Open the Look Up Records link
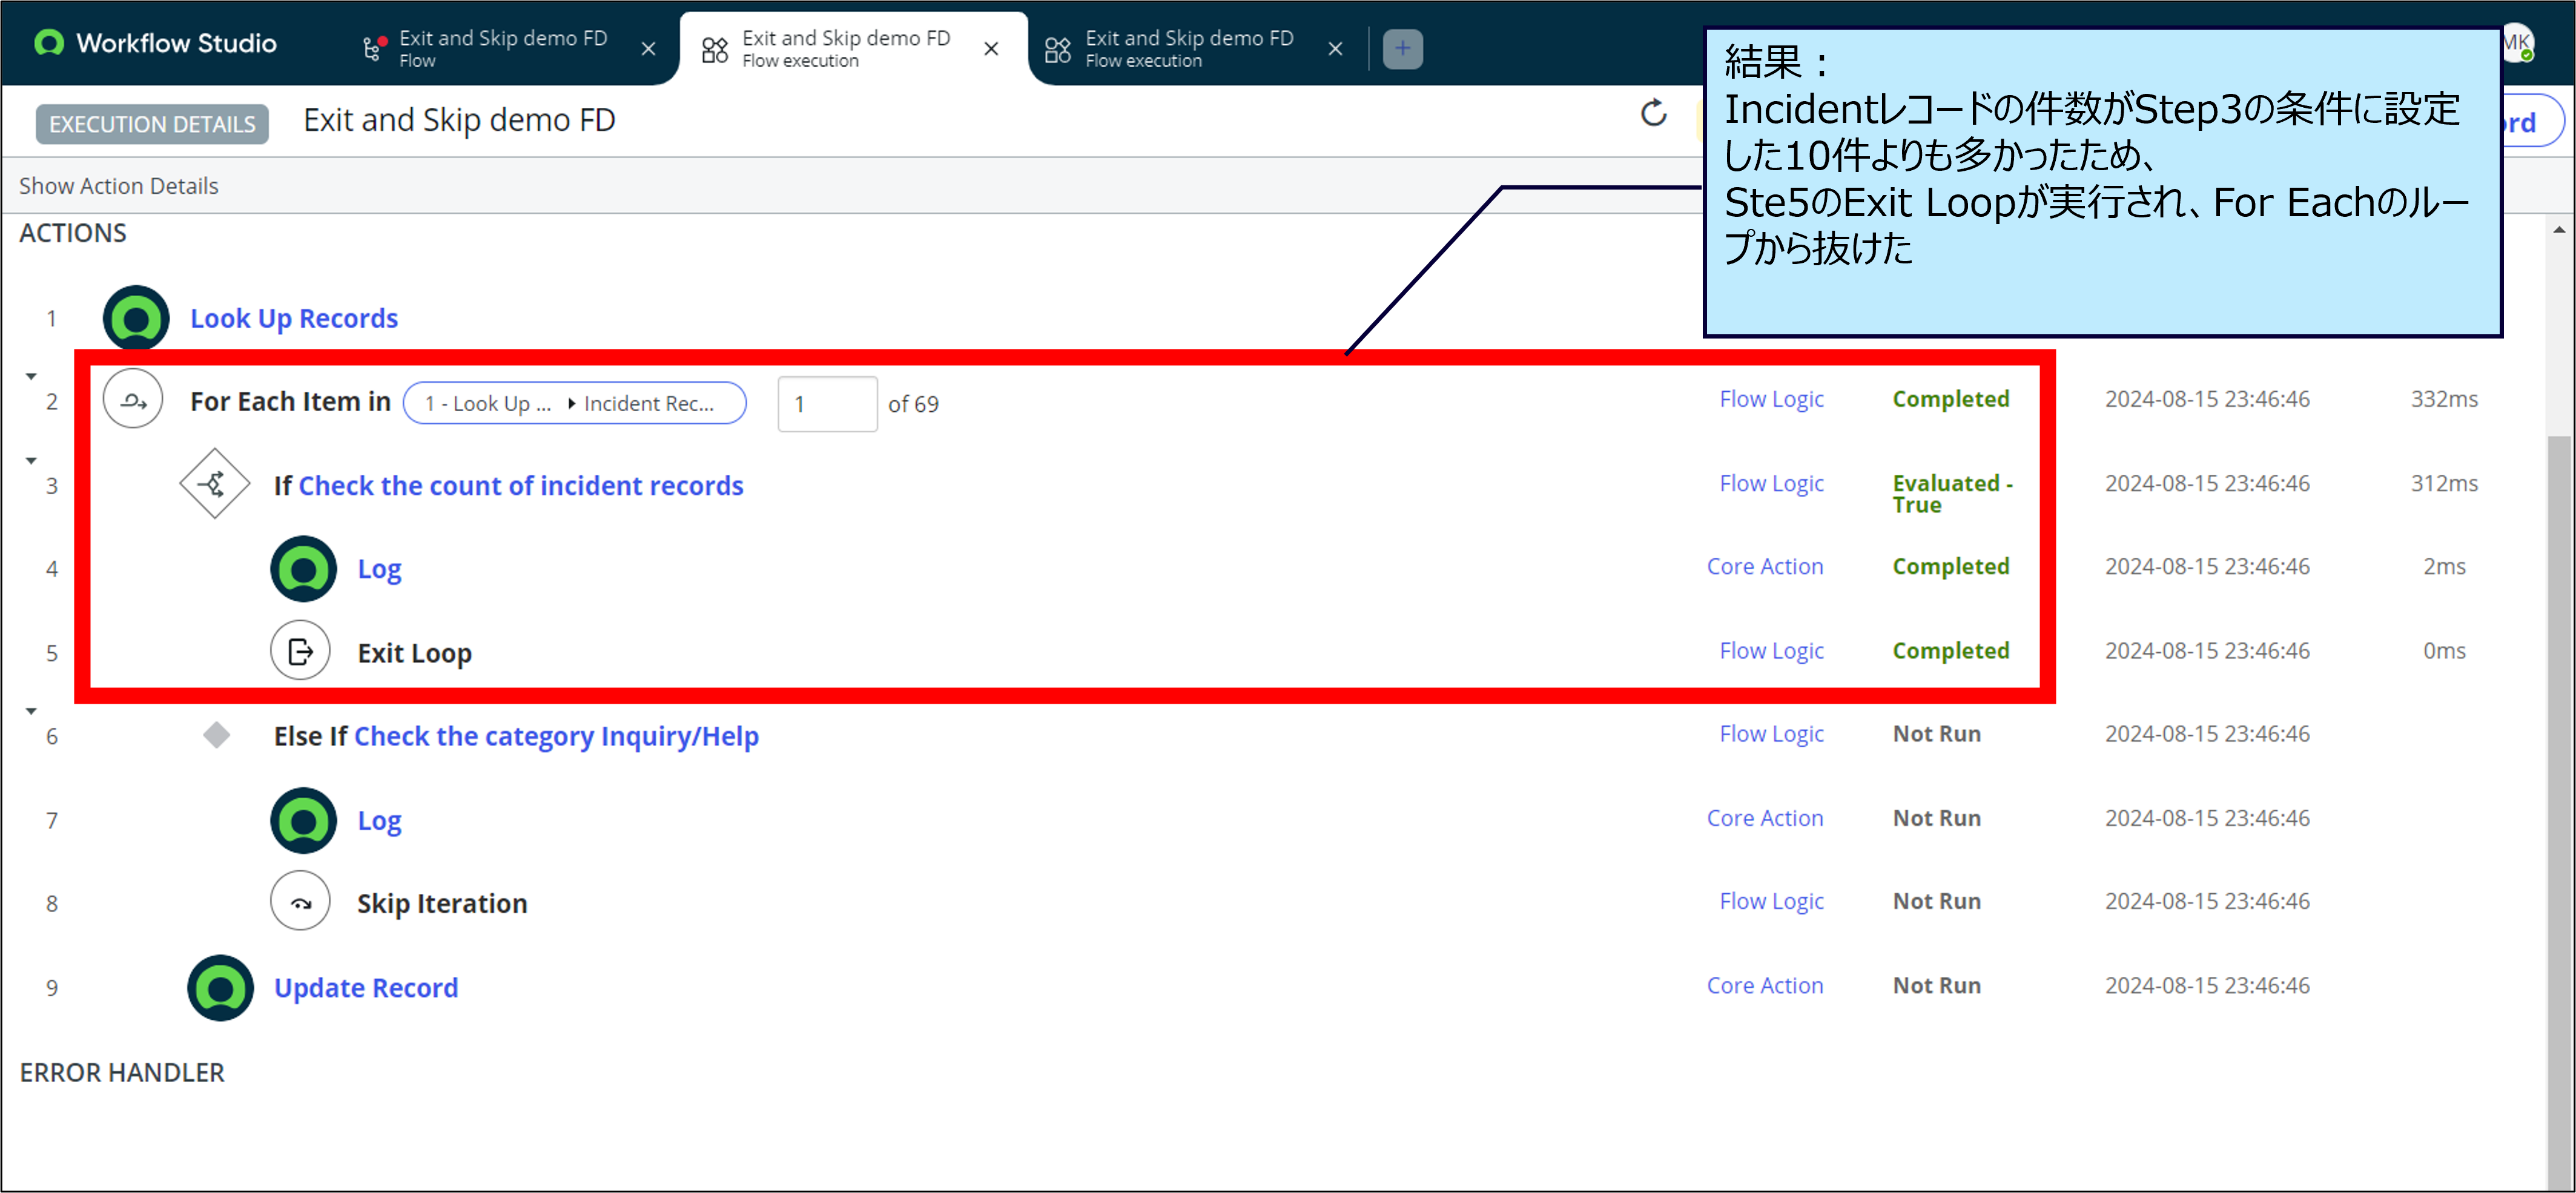Screen dimensions: 2576x1193 point(294,318)
